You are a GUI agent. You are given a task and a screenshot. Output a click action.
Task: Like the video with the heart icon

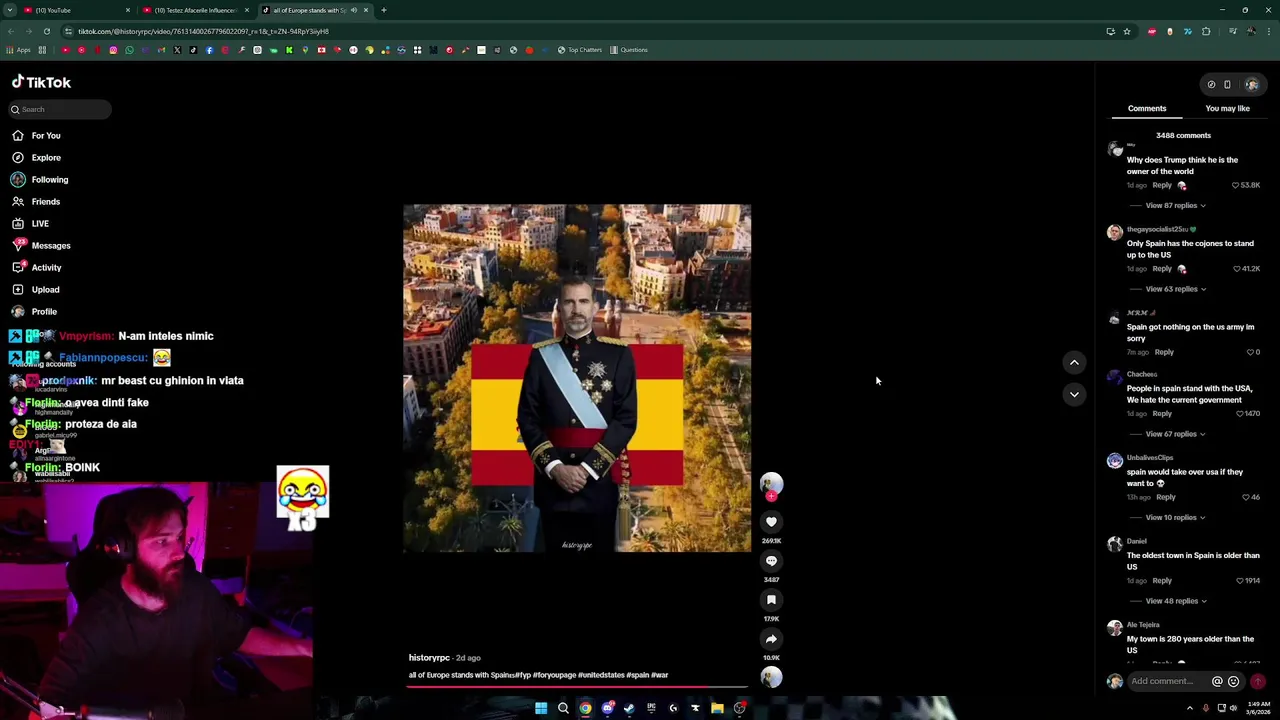[771, 522]
